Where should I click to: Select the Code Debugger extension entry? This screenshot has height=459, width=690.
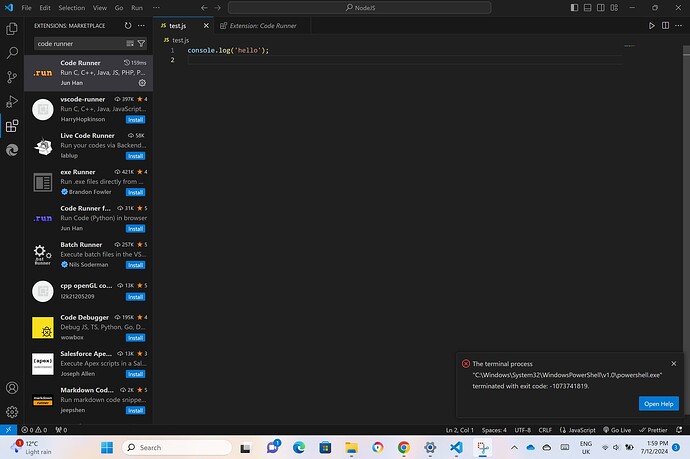[x=88, y=327]
